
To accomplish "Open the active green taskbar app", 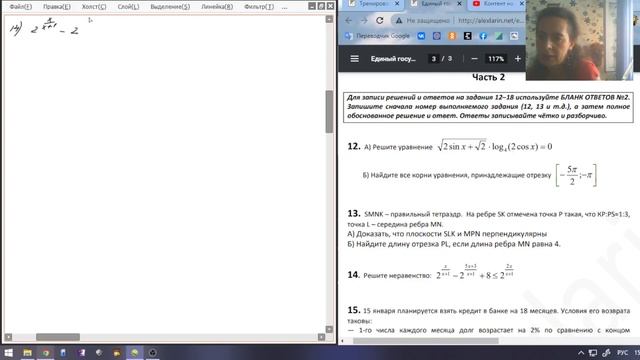I will click(x=134, y=353).
